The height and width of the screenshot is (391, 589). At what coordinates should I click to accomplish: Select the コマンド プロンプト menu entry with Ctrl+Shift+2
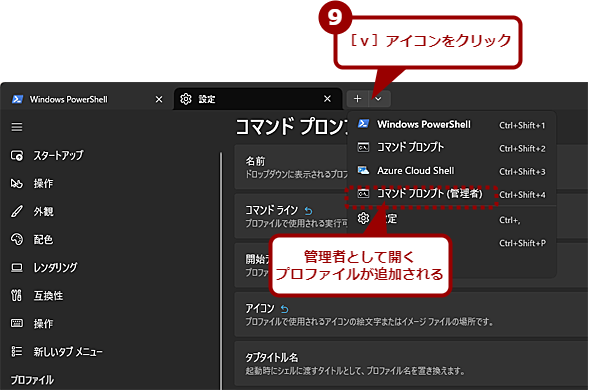[x=452, y=148]
